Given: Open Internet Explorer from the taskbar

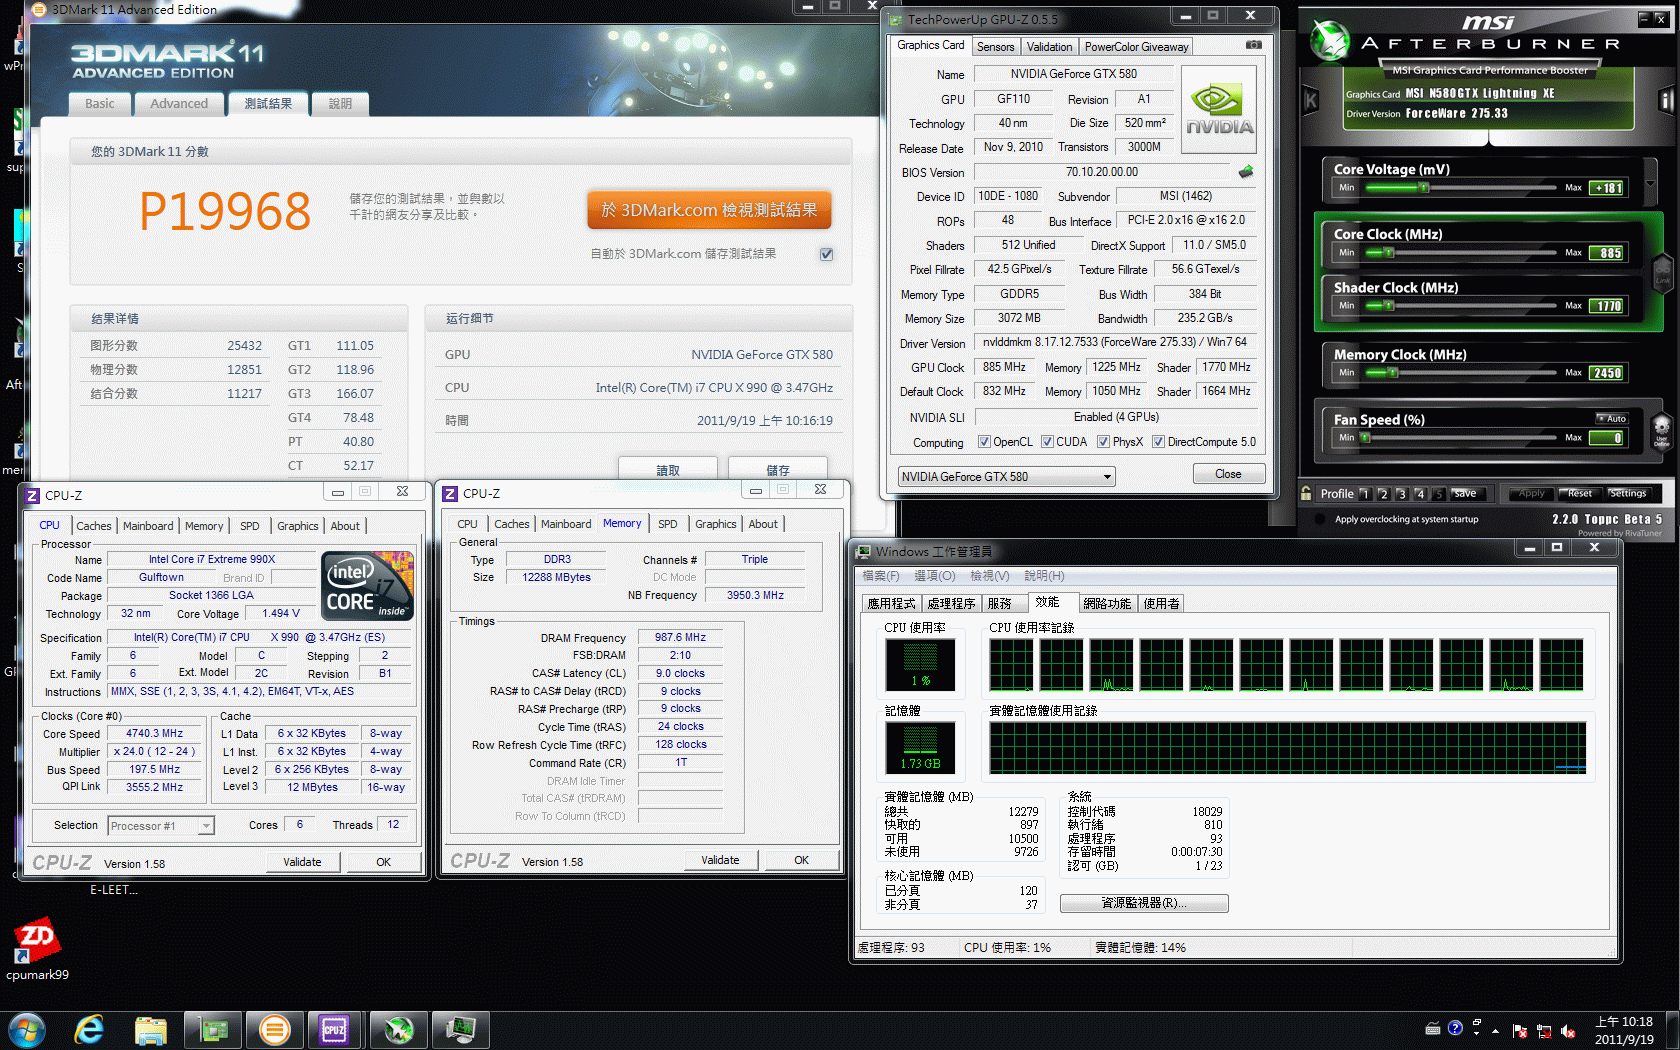Looking at the screenshot, I should [89, 1028].
